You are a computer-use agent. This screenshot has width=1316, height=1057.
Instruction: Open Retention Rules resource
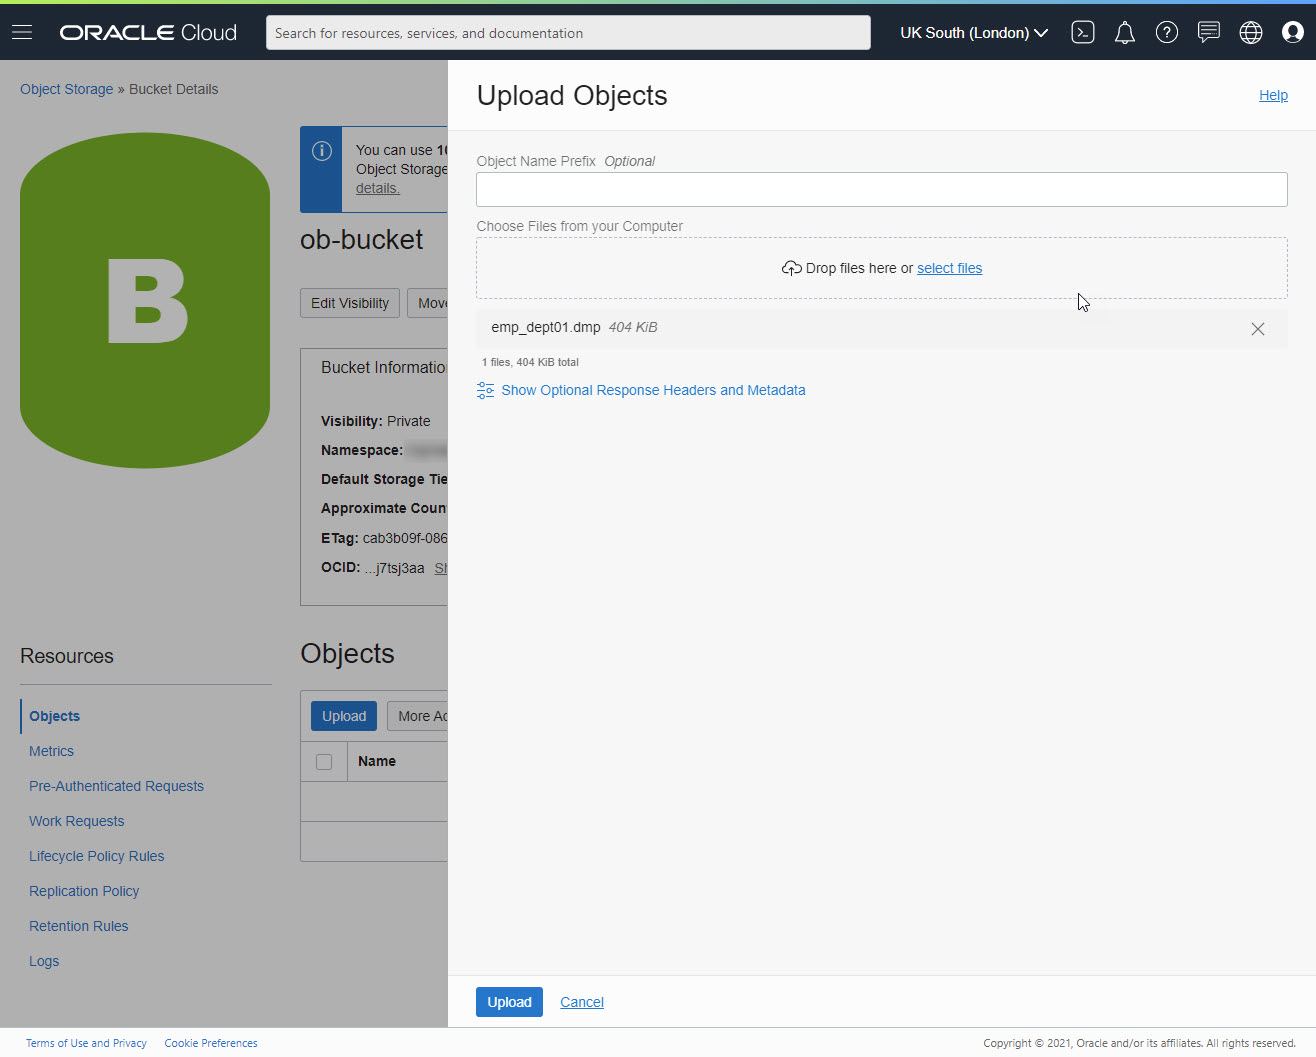[x=79, y=926]
